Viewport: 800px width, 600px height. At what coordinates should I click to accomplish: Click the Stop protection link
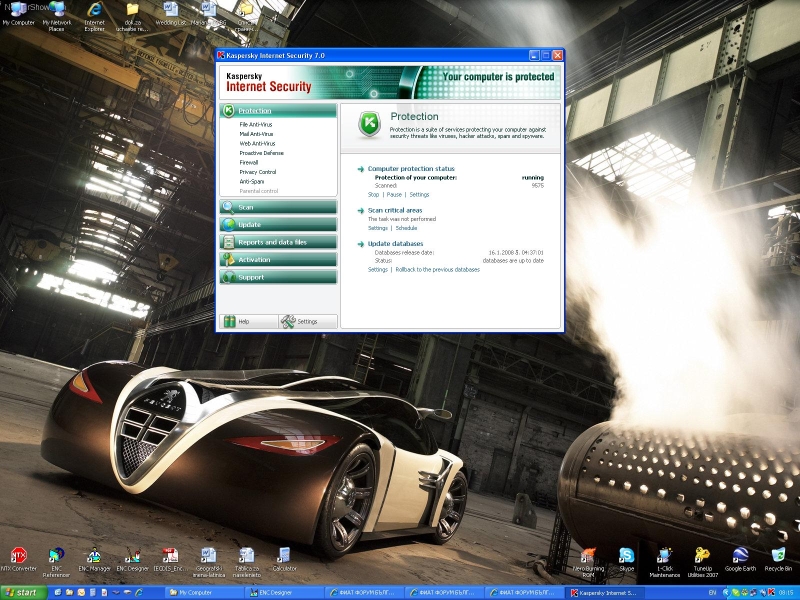click(373, 194)
